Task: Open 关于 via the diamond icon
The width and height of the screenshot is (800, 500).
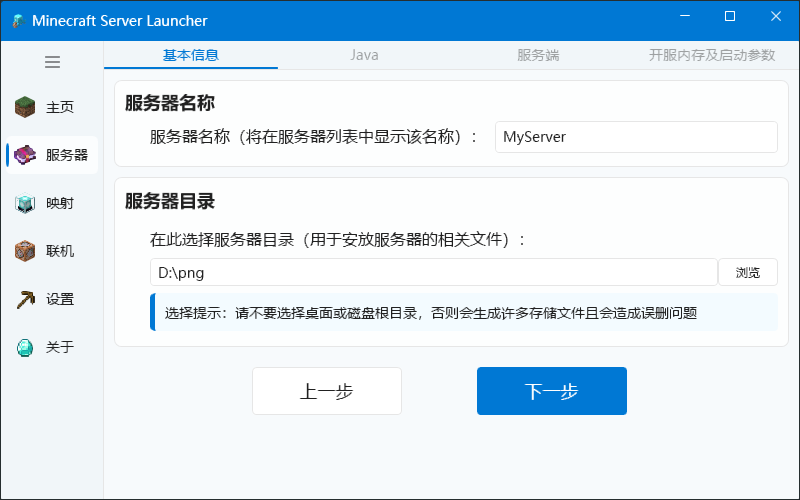Action: pyautogui.click(x=25, y=347)
